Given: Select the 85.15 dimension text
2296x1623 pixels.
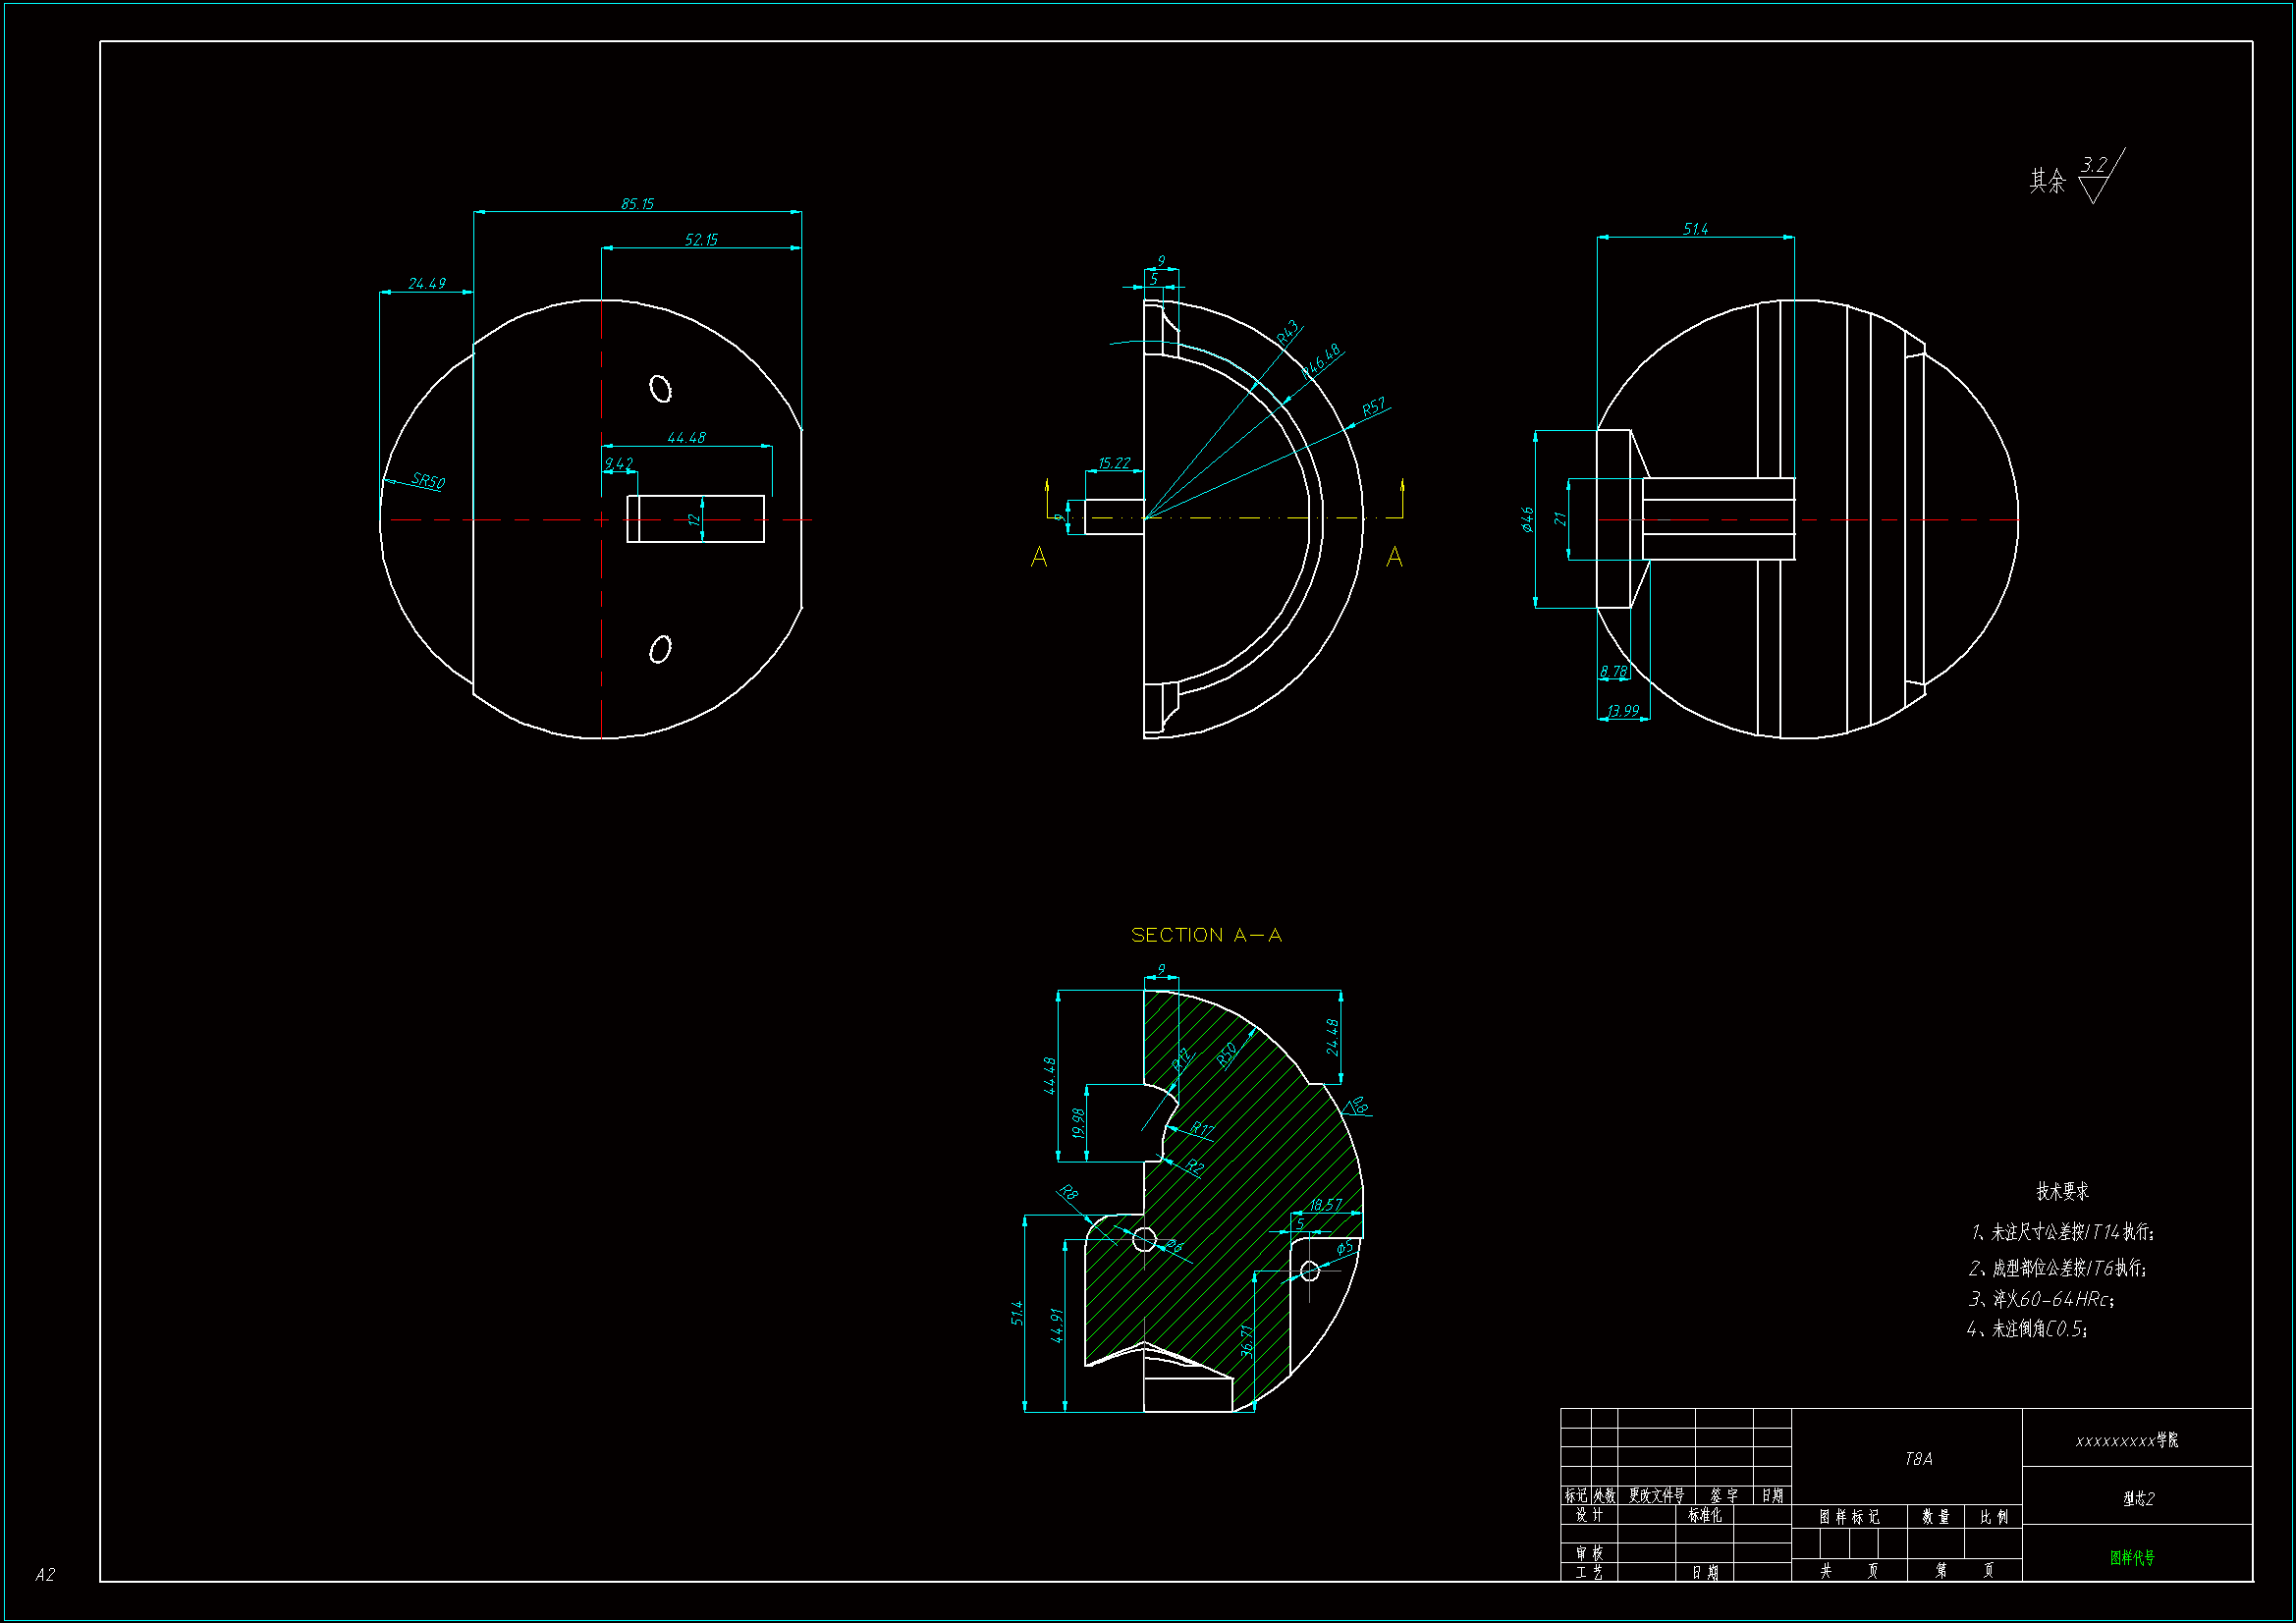Looking at the screenshot, I should 637,204.
